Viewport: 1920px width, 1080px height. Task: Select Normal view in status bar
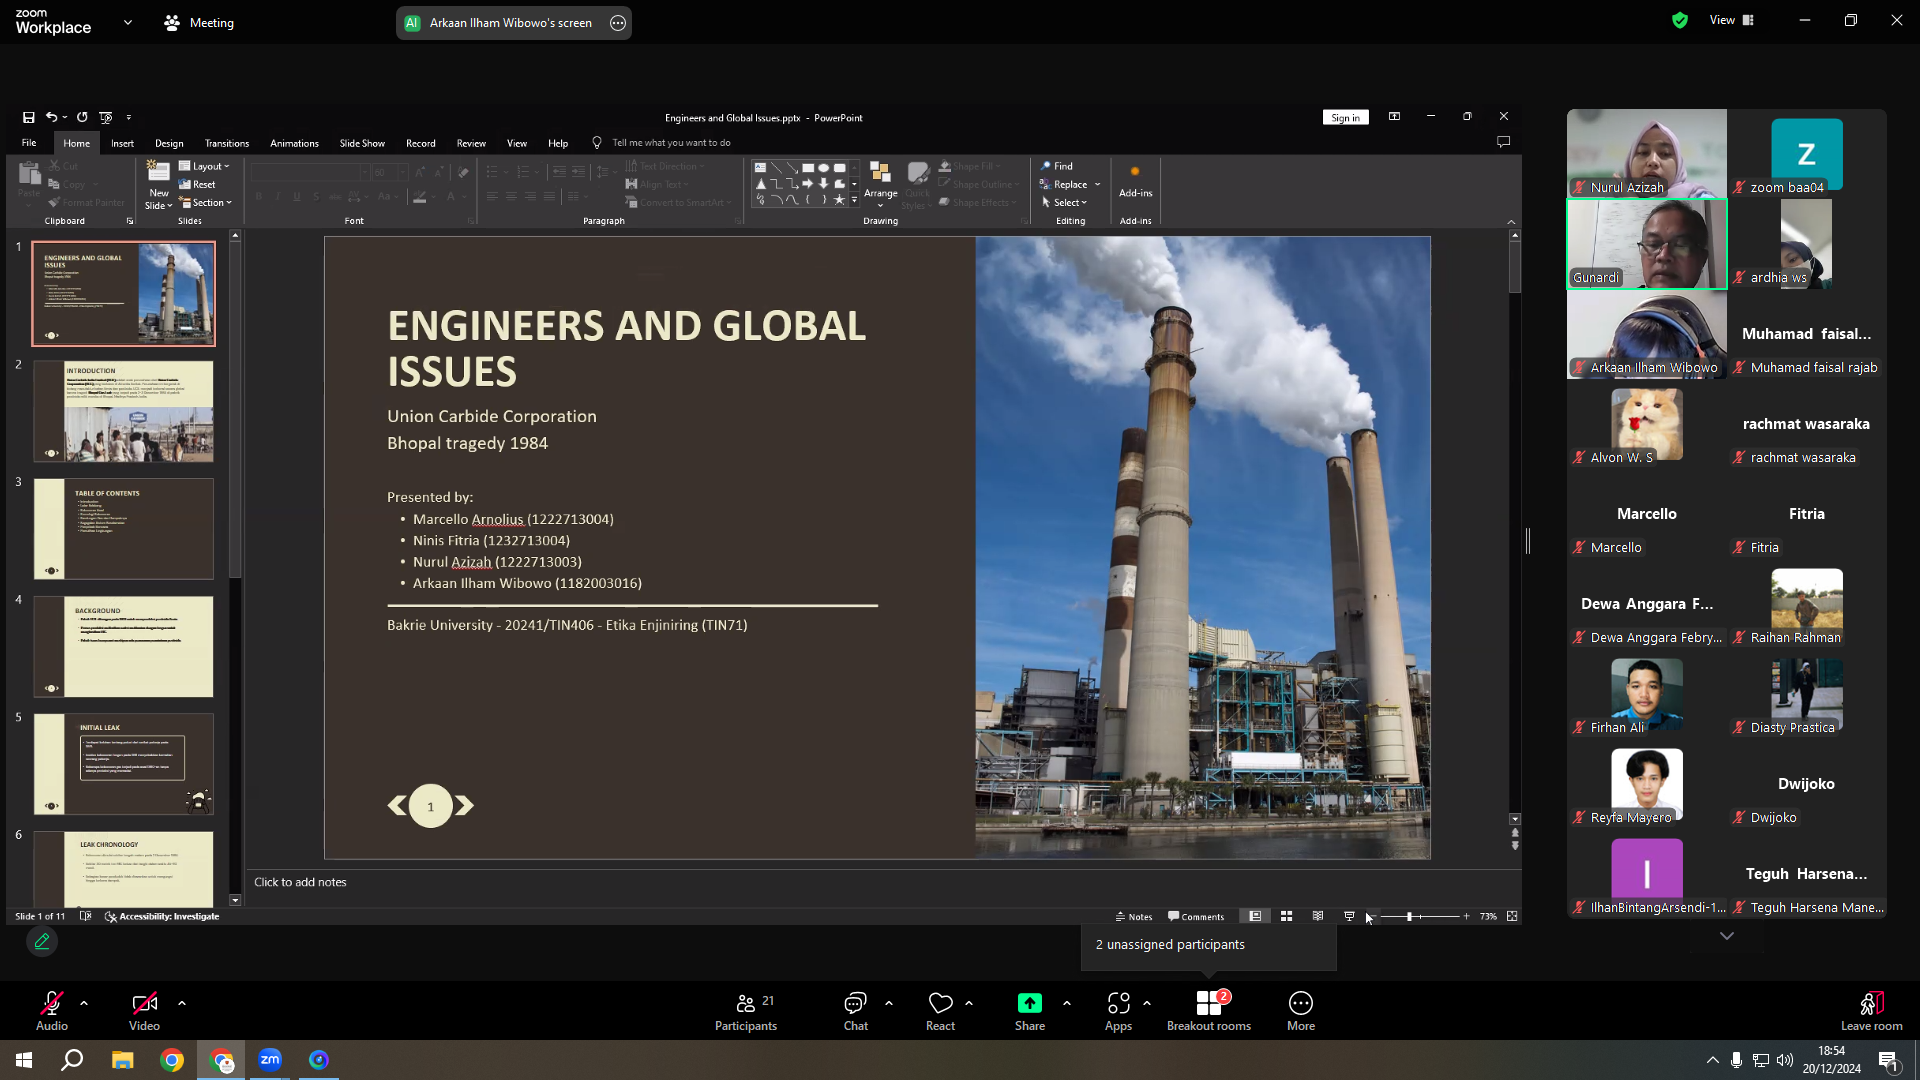1255,916
